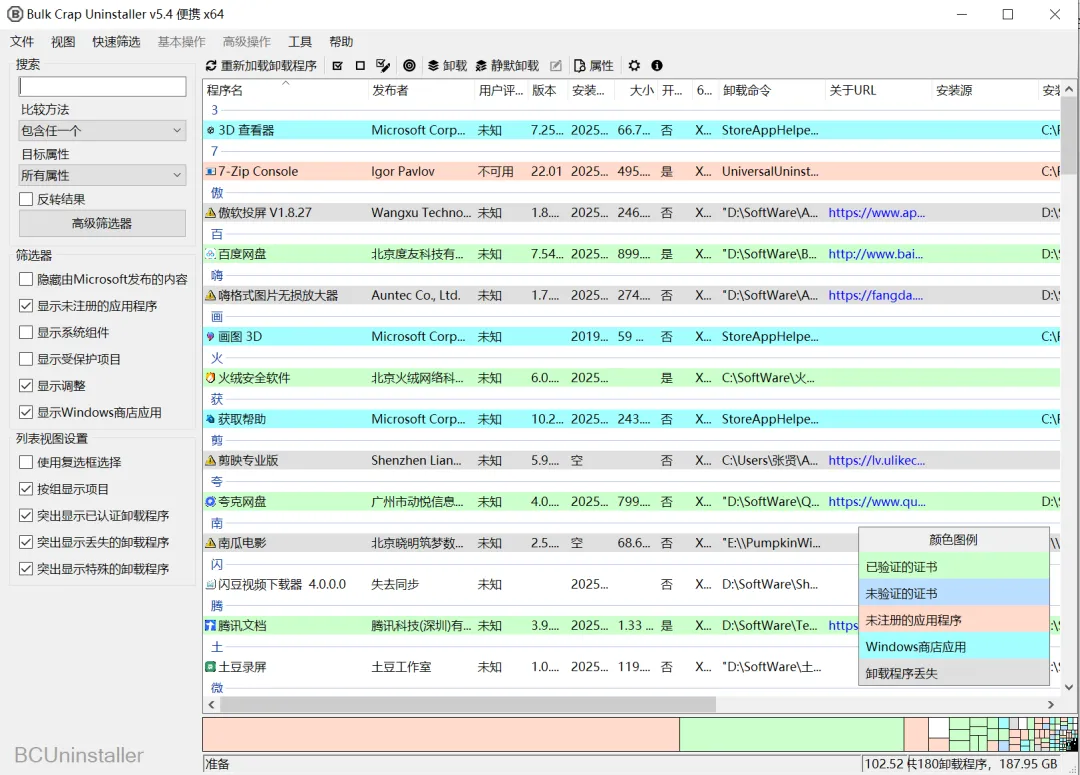
Task: Click the 获取帮助 app icon
Action: click(x=211, y=420)
